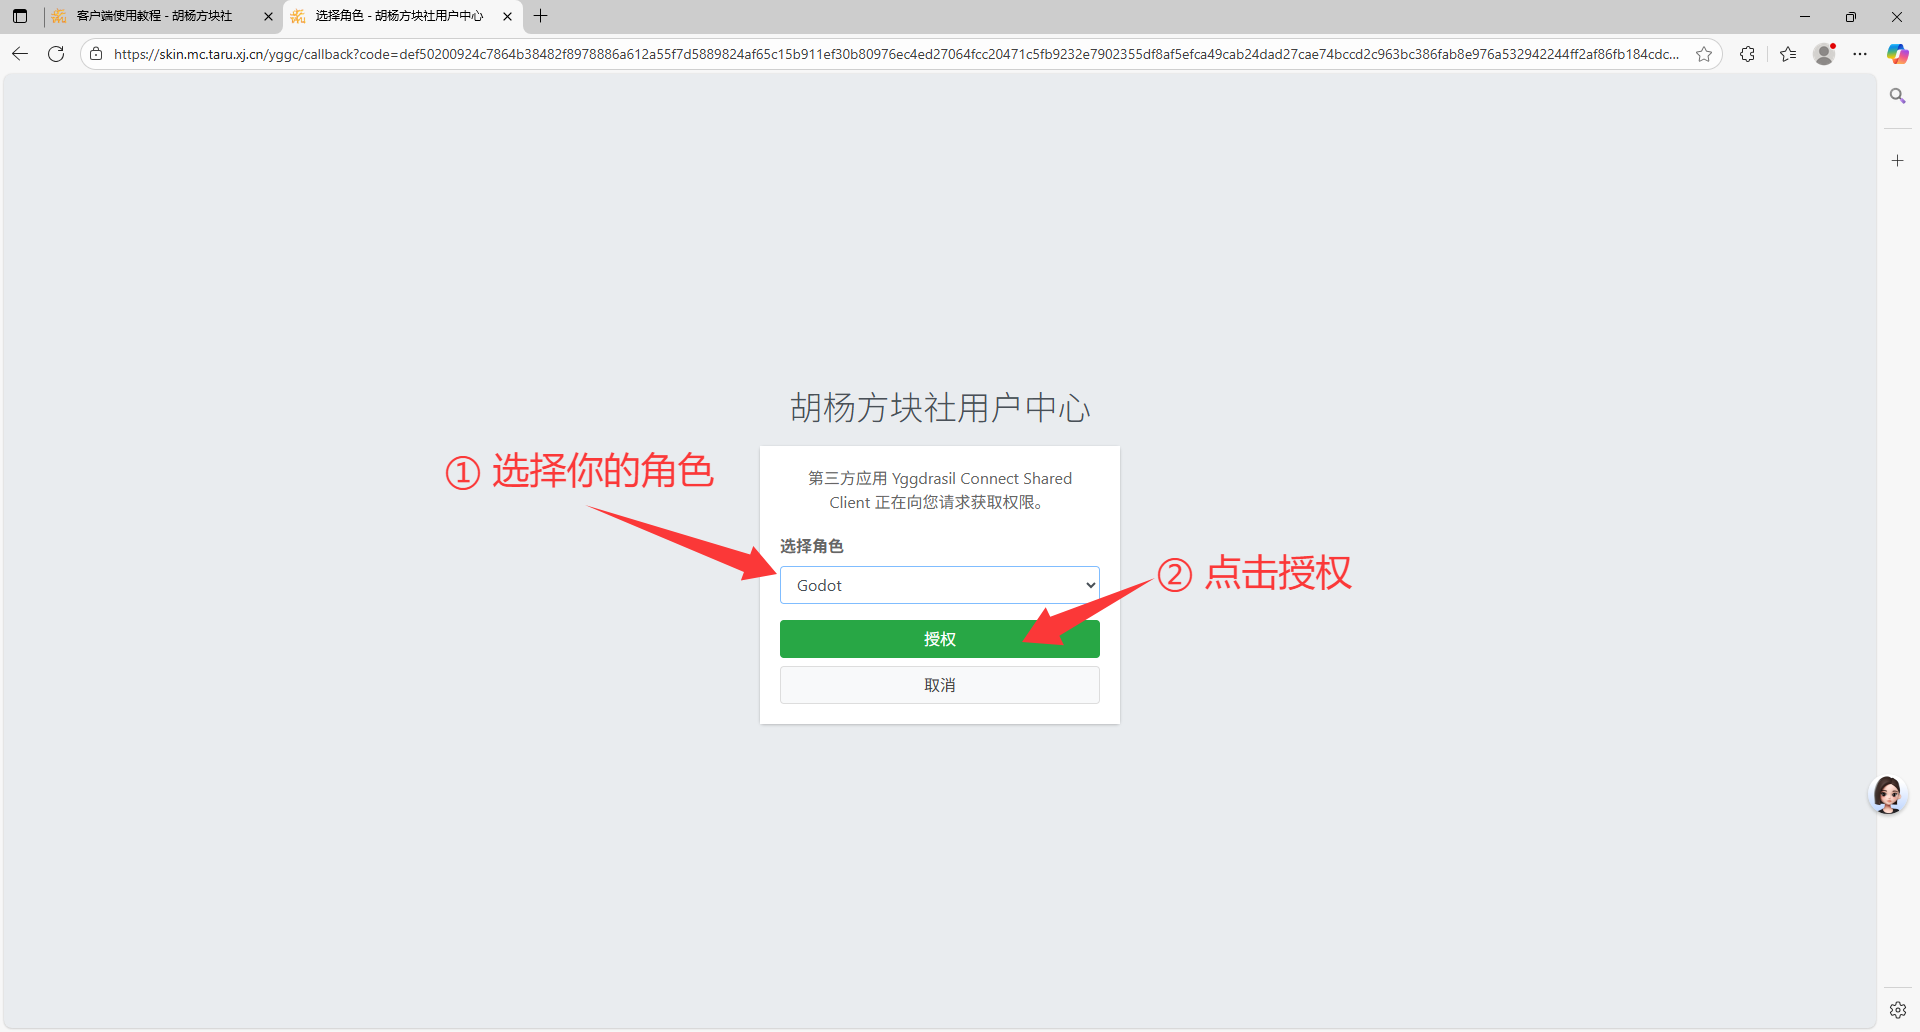This screenshot has height=1032, width=1920.
Task: Open the browser extensions icon
Action: click(x=1747, y=54)
